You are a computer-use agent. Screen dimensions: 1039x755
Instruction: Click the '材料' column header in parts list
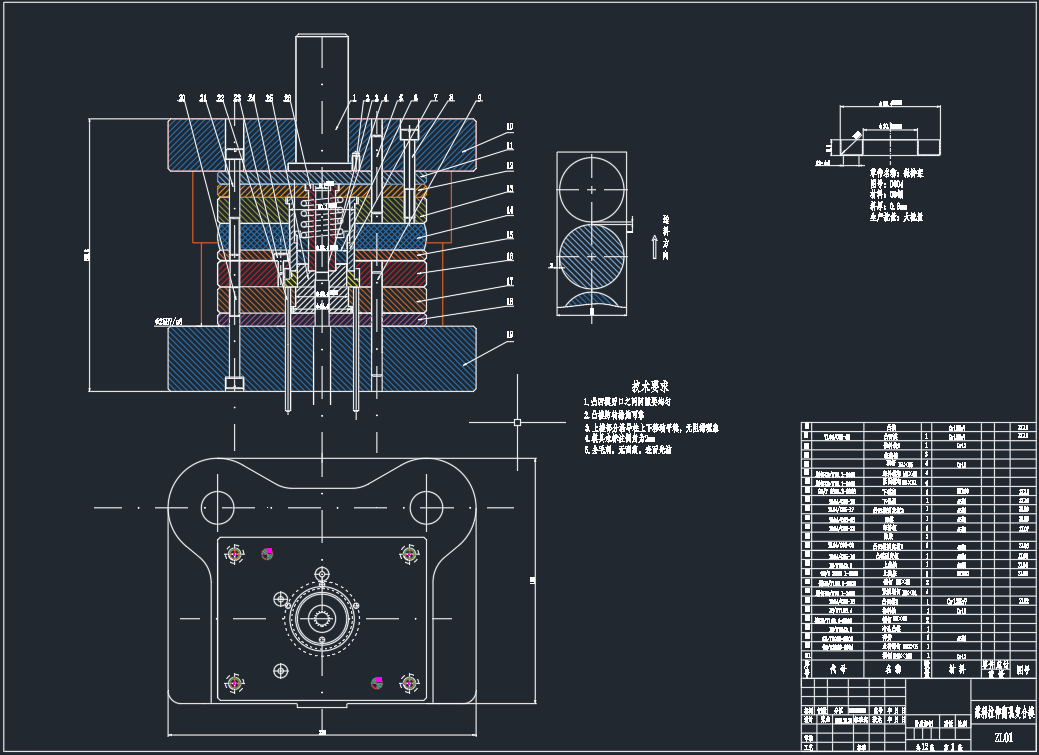[x=956, y=669]
